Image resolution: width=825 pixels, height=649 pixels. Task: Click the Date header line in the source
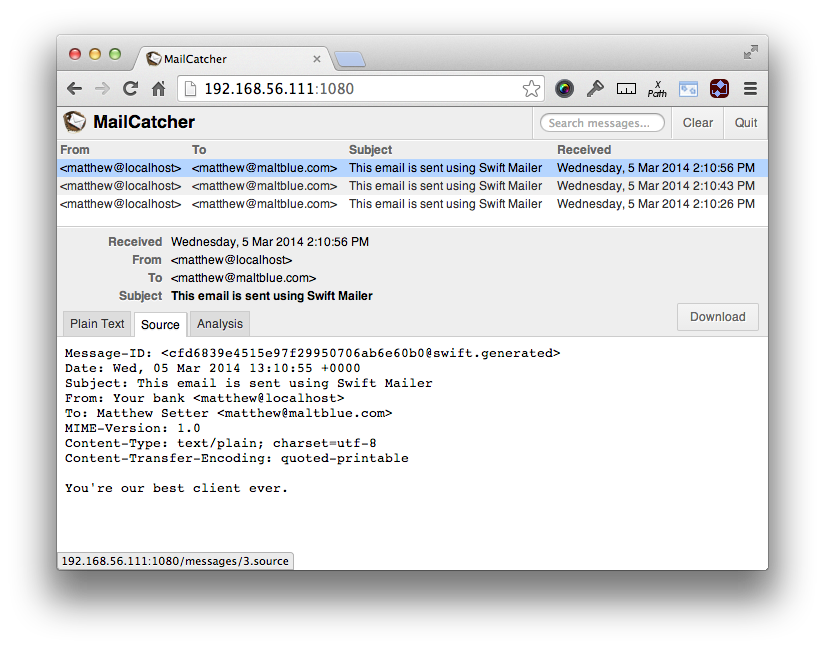(x=213, y=368)
